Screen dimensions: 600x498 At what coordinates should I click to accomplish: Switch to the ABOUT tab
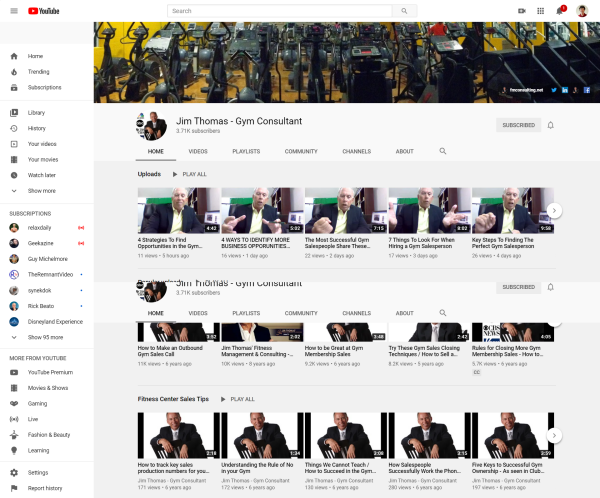404,152
